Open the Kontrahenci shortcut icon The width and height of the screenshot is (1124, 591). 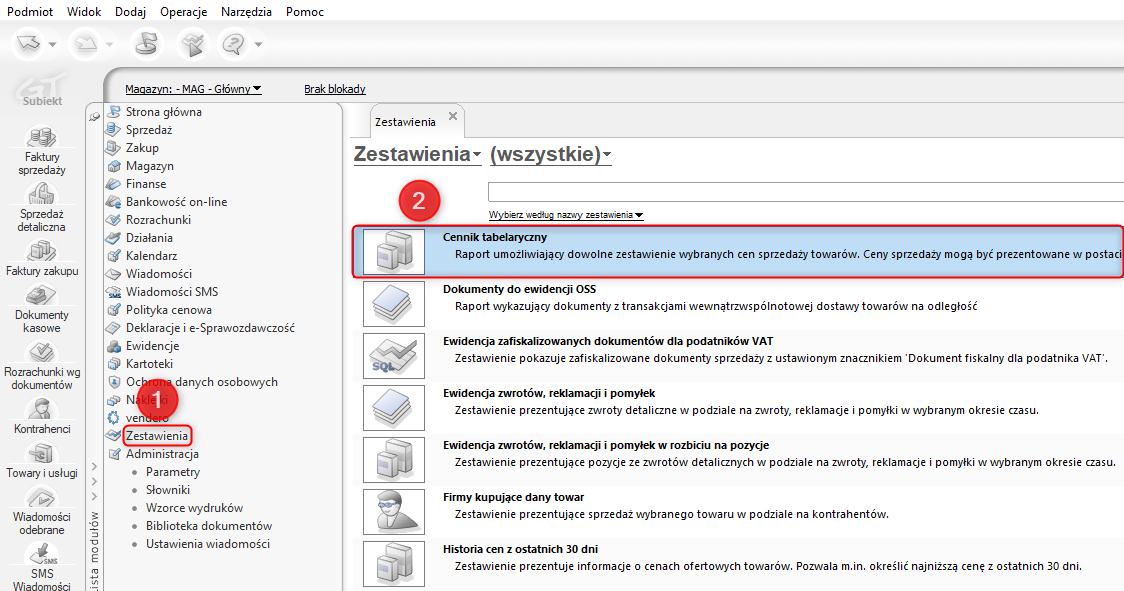pos(42,409)
